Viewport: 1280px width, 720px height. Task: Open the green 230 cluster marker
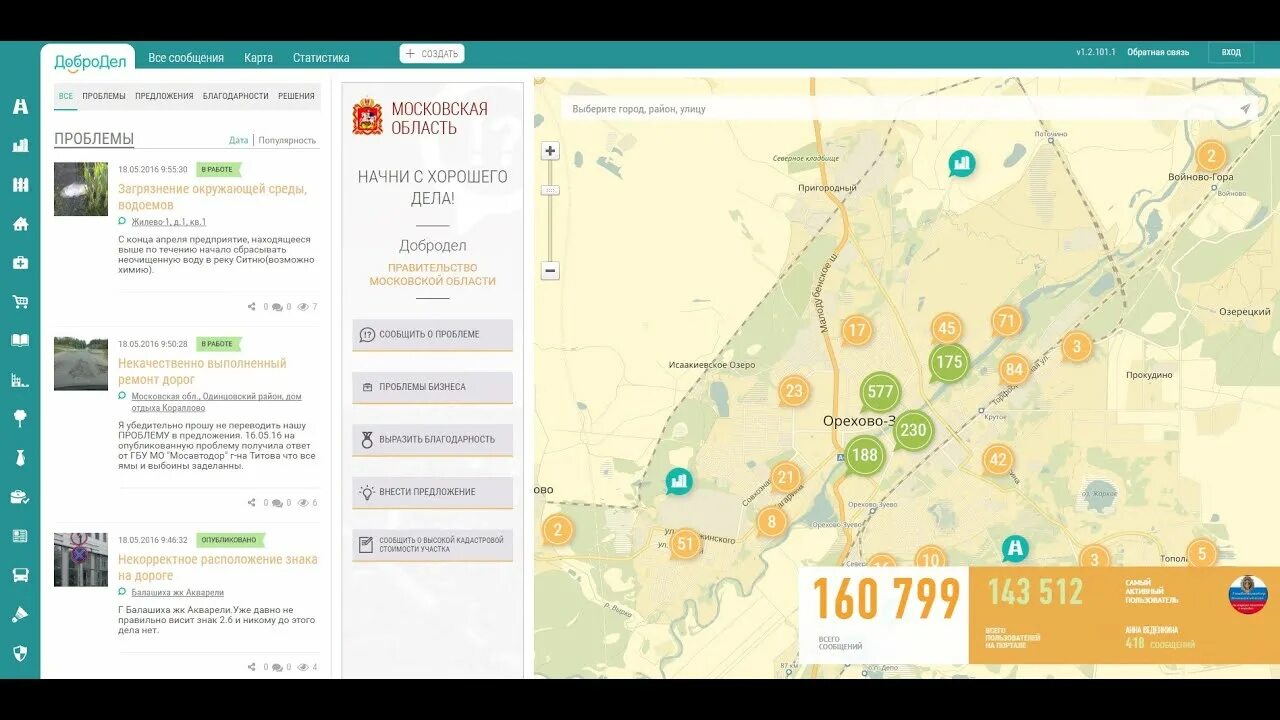click(x=913, y=431)
